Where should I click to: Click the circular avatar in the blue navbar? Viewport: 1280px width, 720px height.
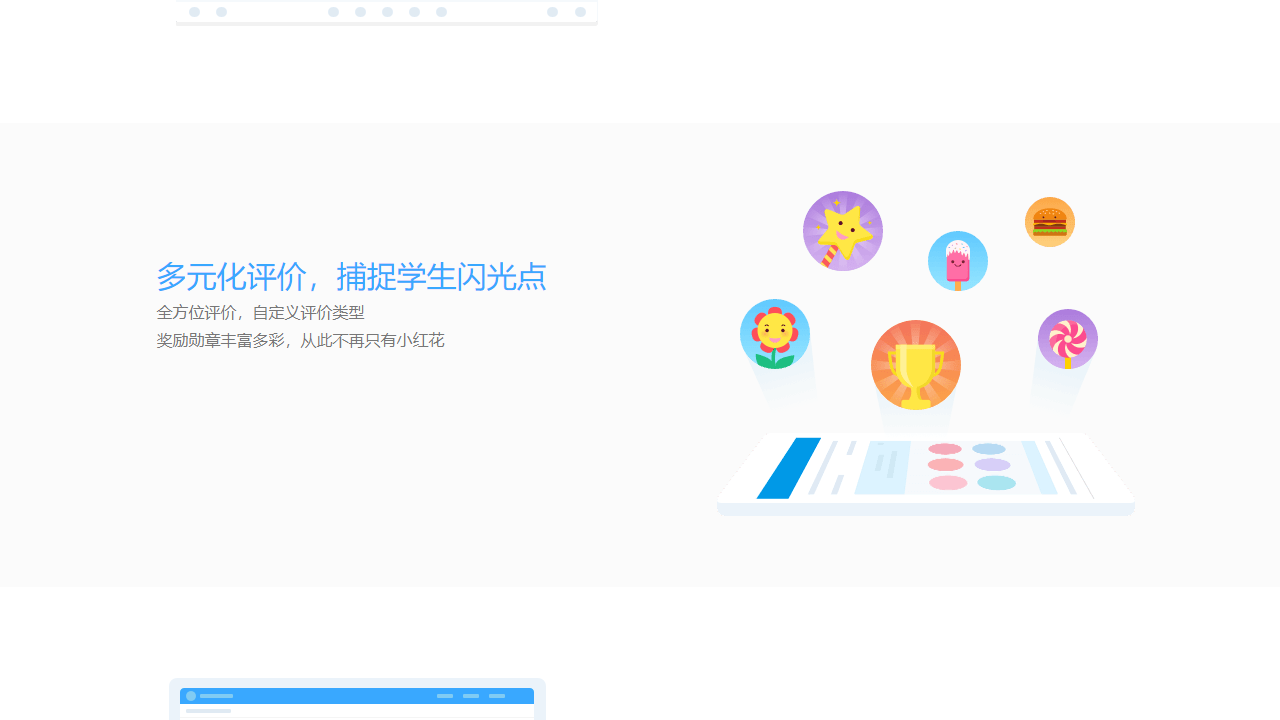pos(191,696)
